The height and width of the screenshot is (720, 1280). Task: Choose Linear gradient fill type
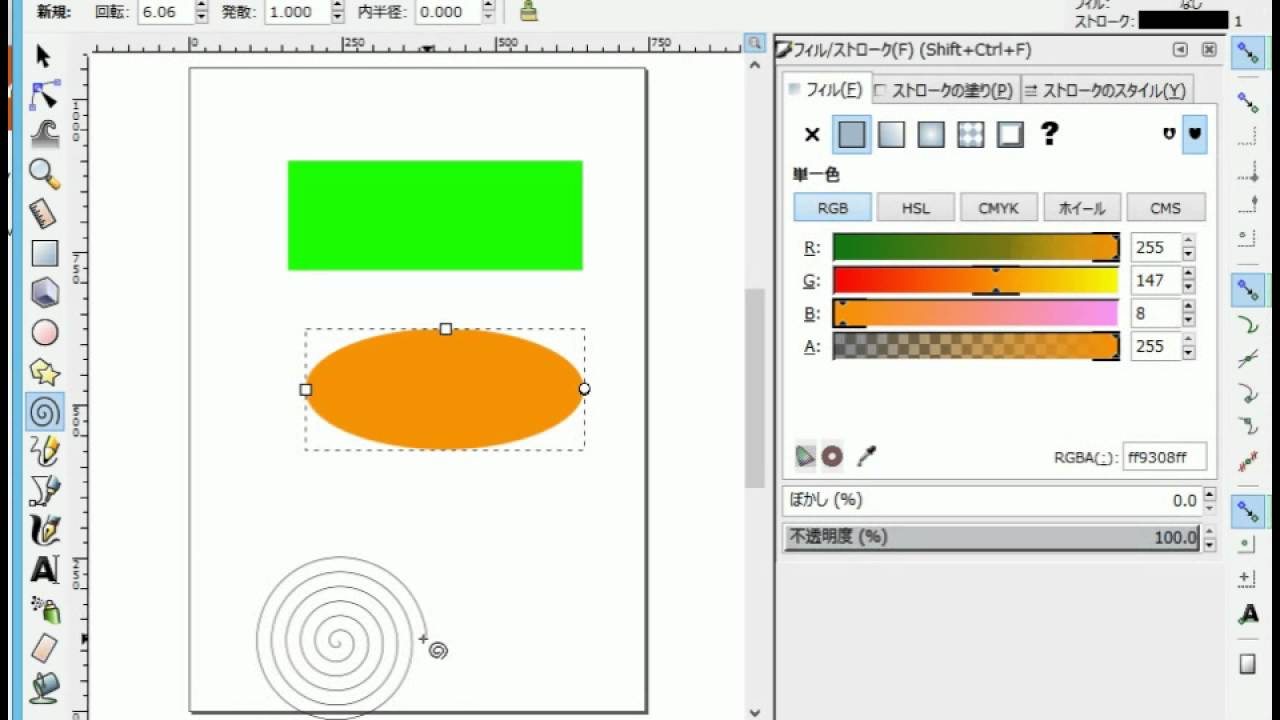891,134
